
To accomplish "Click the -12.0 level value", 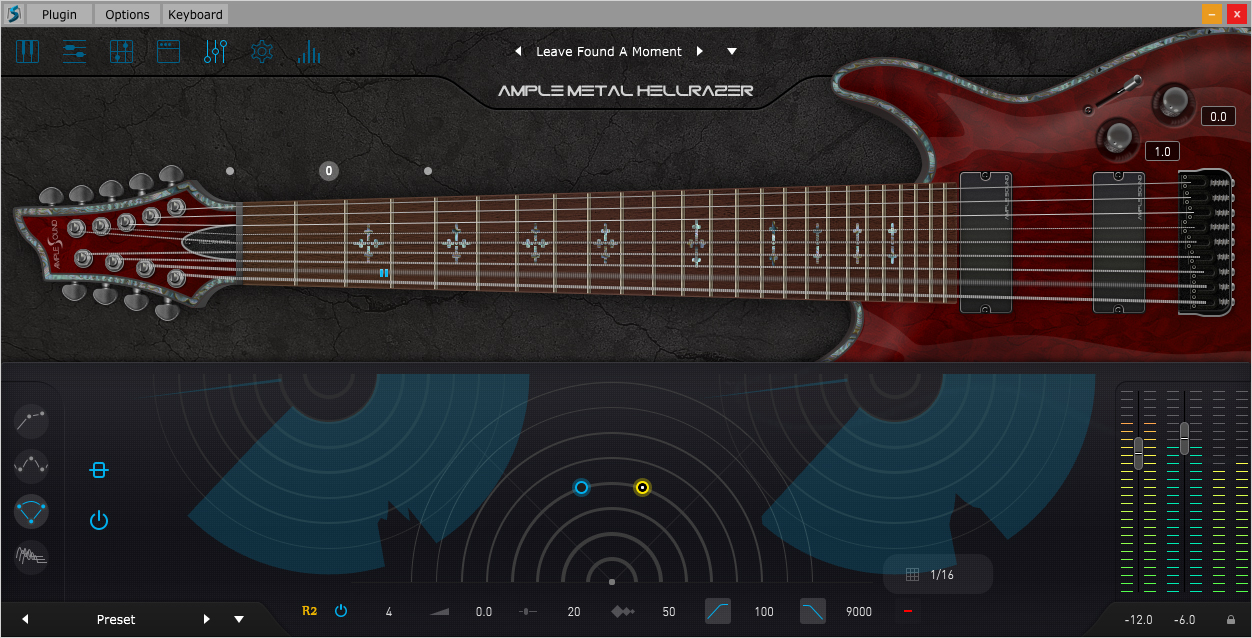I will point(1138,620).
